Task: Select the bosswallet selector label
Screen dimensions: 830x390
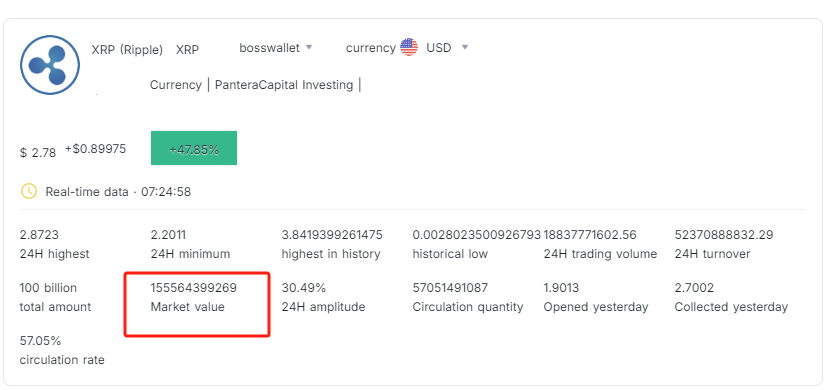Action: point(269,48)
